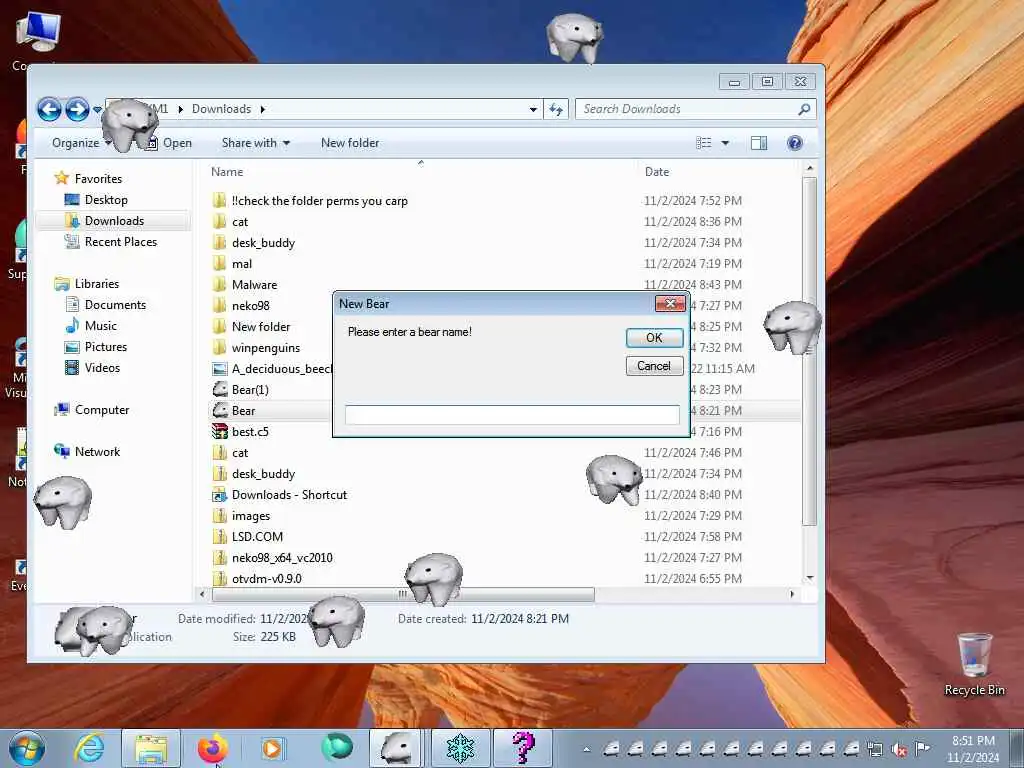The height and width of the screenshot is (768, 1024).
Task: Cancel the New Bear dialog
Action: coord(654,366)
